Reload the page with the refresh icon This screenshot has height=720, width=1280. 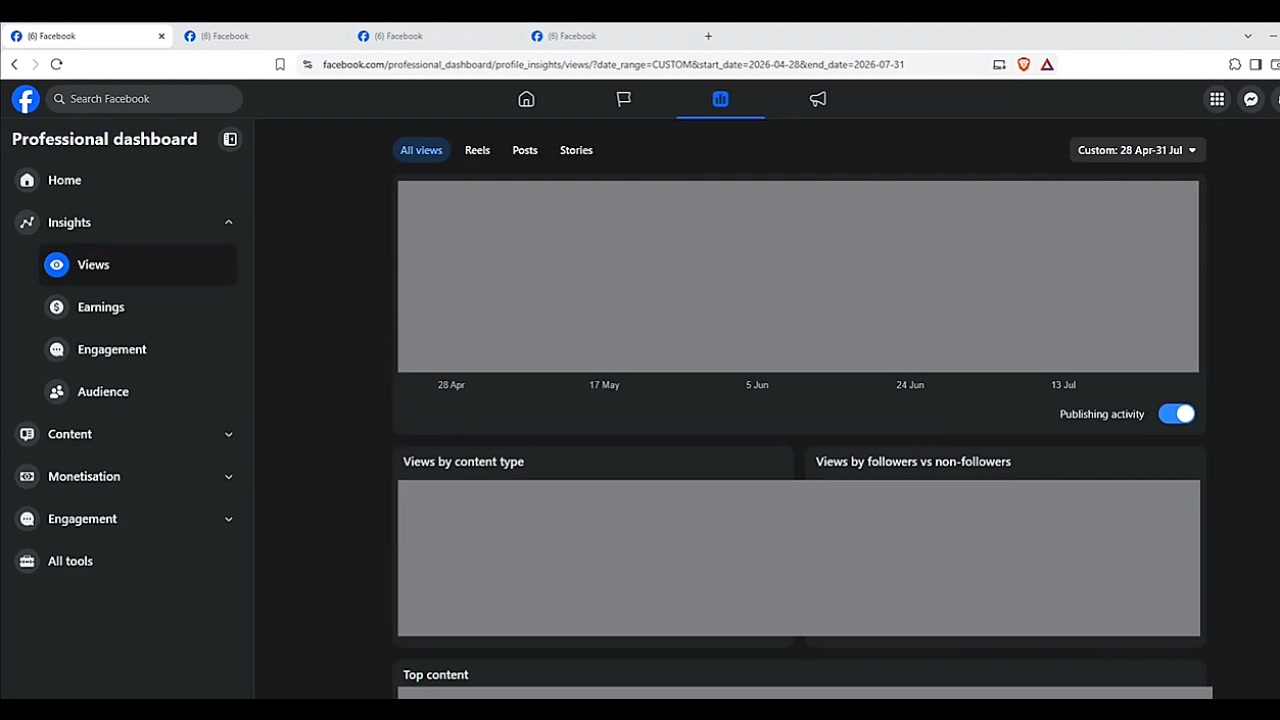56,64
